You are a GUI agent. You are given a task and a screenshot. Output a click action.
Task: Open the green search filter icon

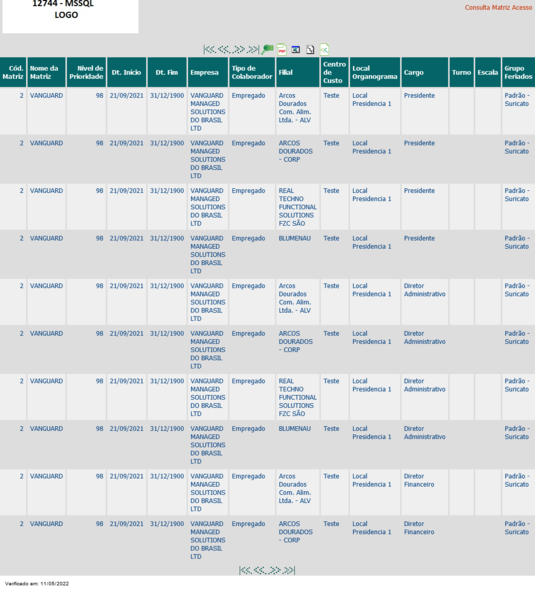[267, 49]
